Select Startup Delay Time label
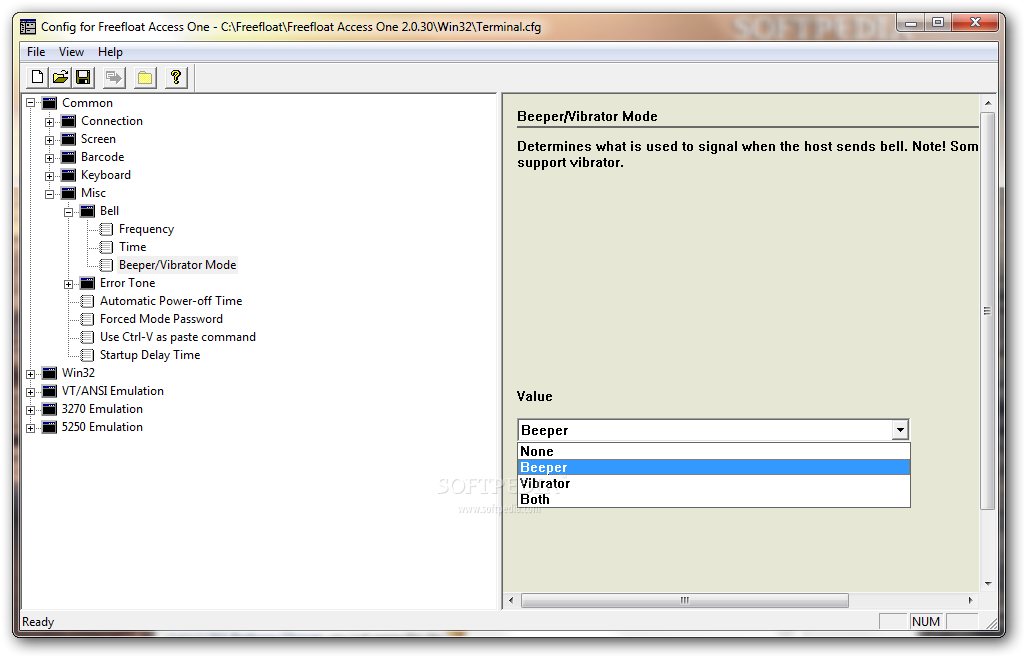This screenshot has height=658, width=1026. 150,355
